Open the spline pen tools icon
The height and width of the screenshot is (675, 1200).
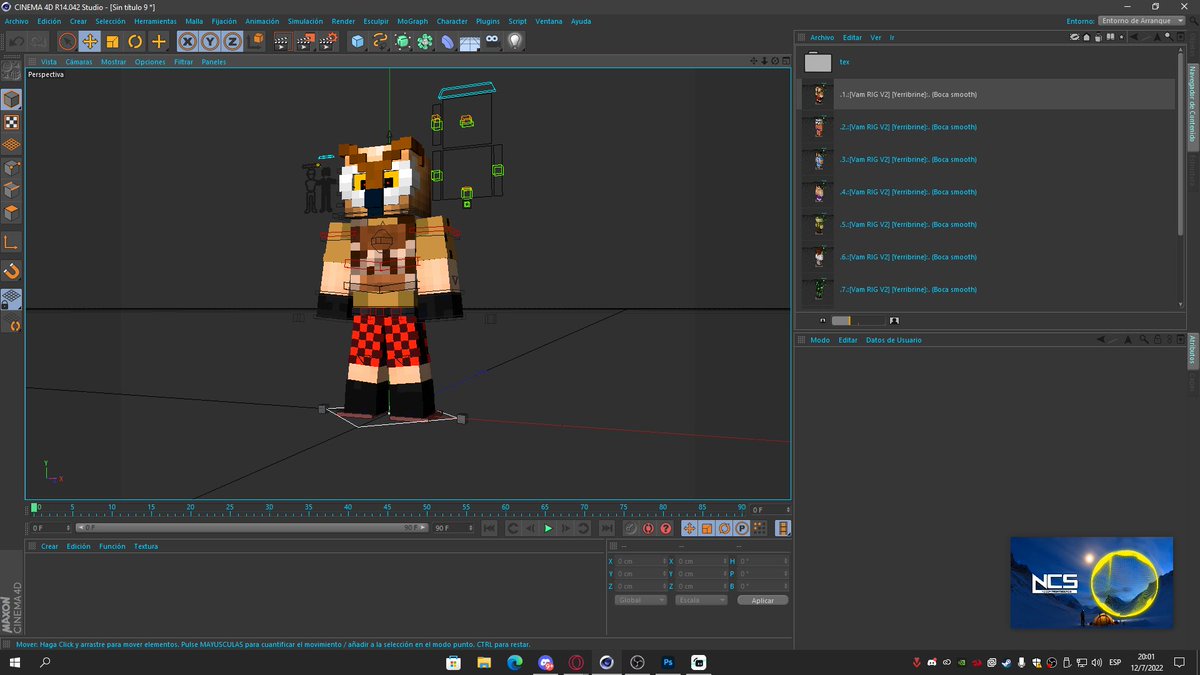click(380, 41)
